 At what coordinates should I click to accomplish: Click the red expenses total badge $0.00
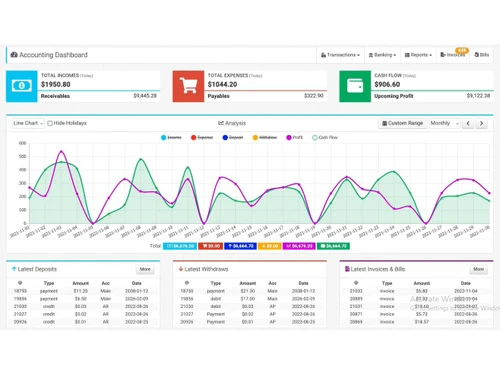tap(211, 246)
